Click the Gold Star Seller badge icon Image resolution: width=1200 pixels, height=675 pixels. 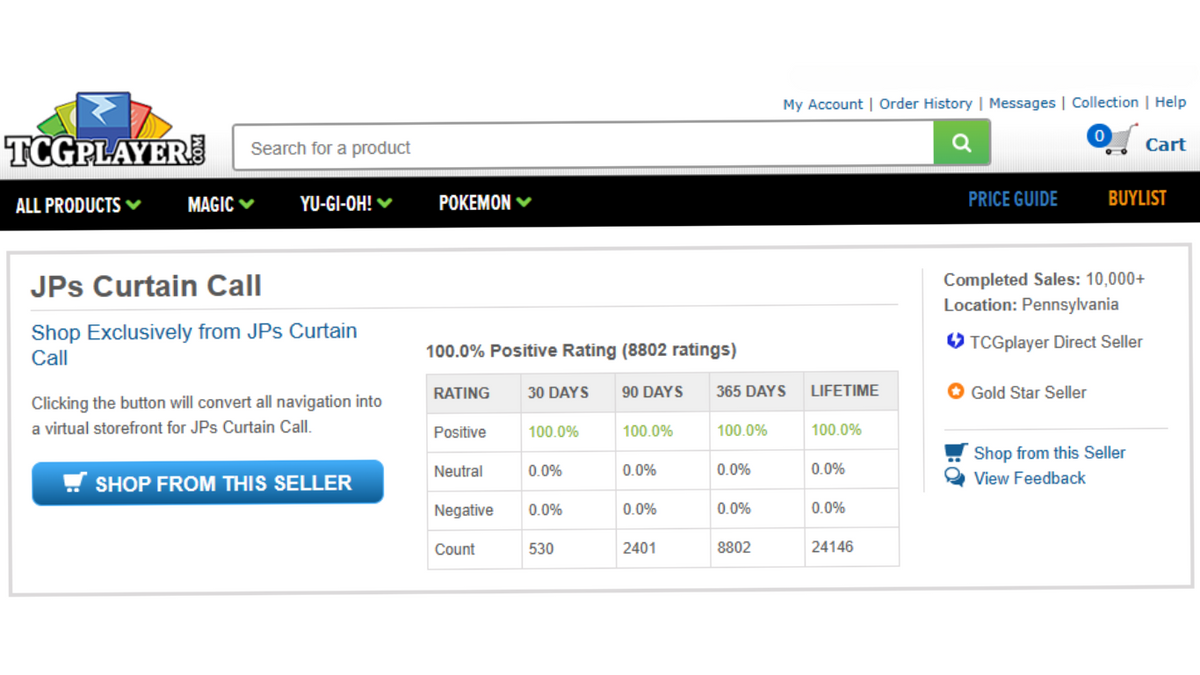pos(955,392)
